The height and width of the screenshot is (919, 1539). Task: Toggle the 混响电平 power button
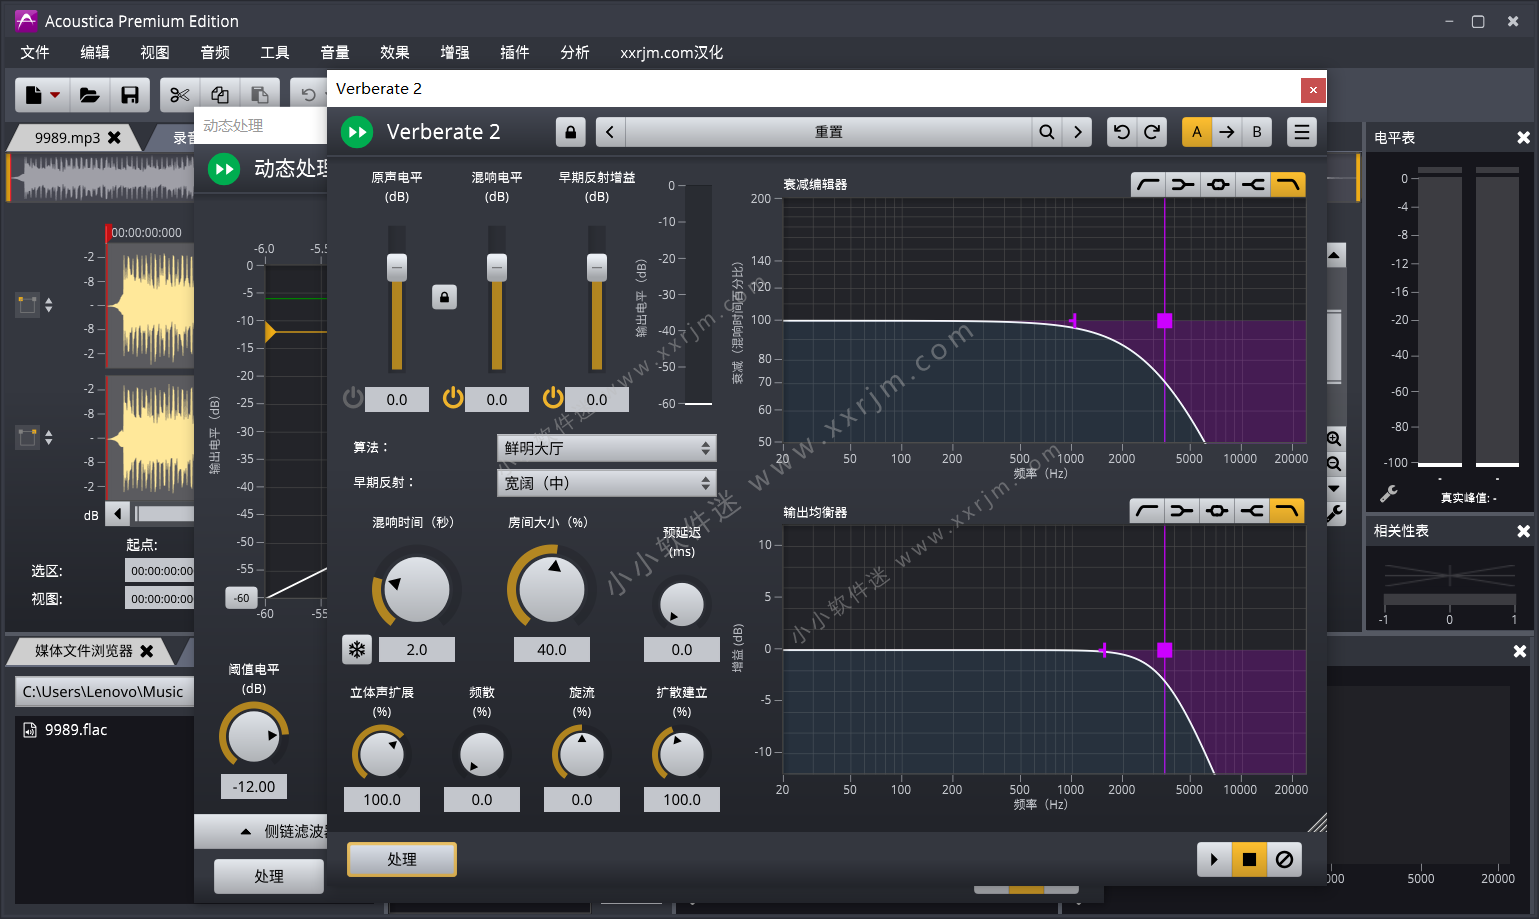pos(453,398)
